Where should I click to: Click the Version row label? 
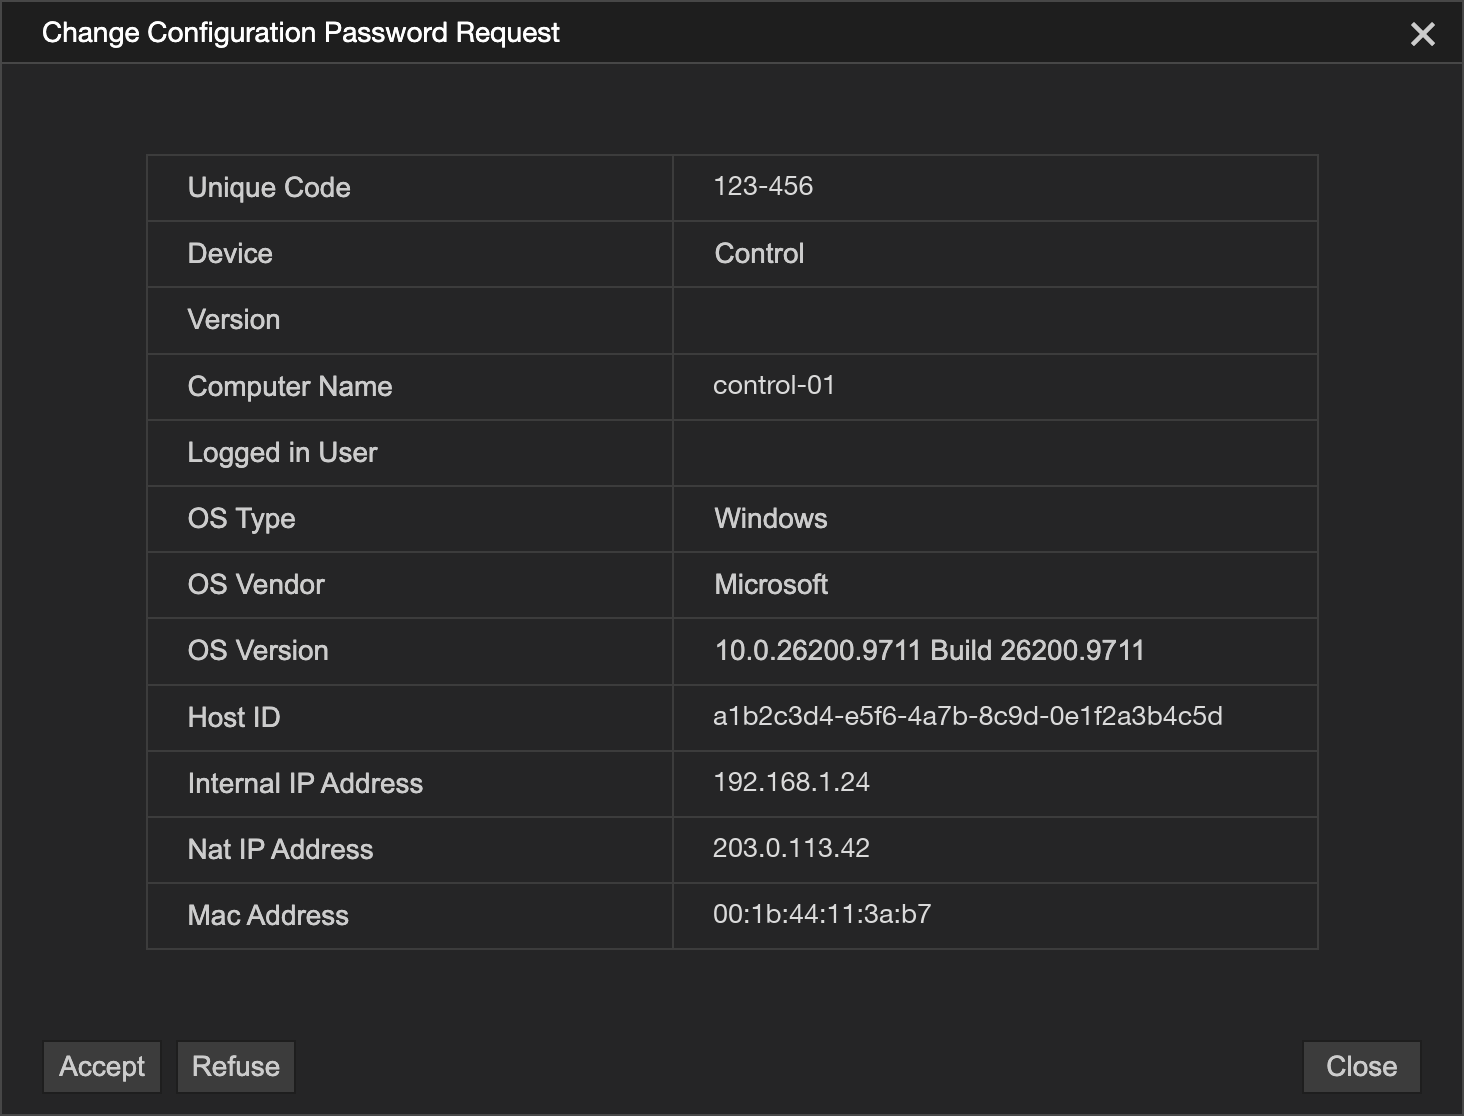point(234,320)
